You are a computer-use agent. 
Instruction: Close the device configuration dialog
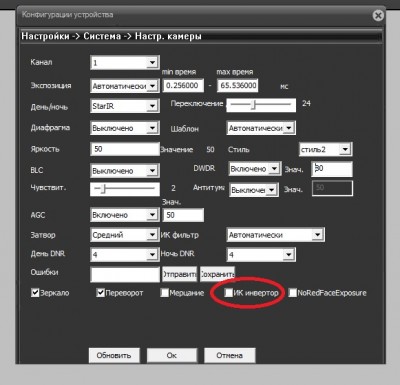tap(378, 15)
